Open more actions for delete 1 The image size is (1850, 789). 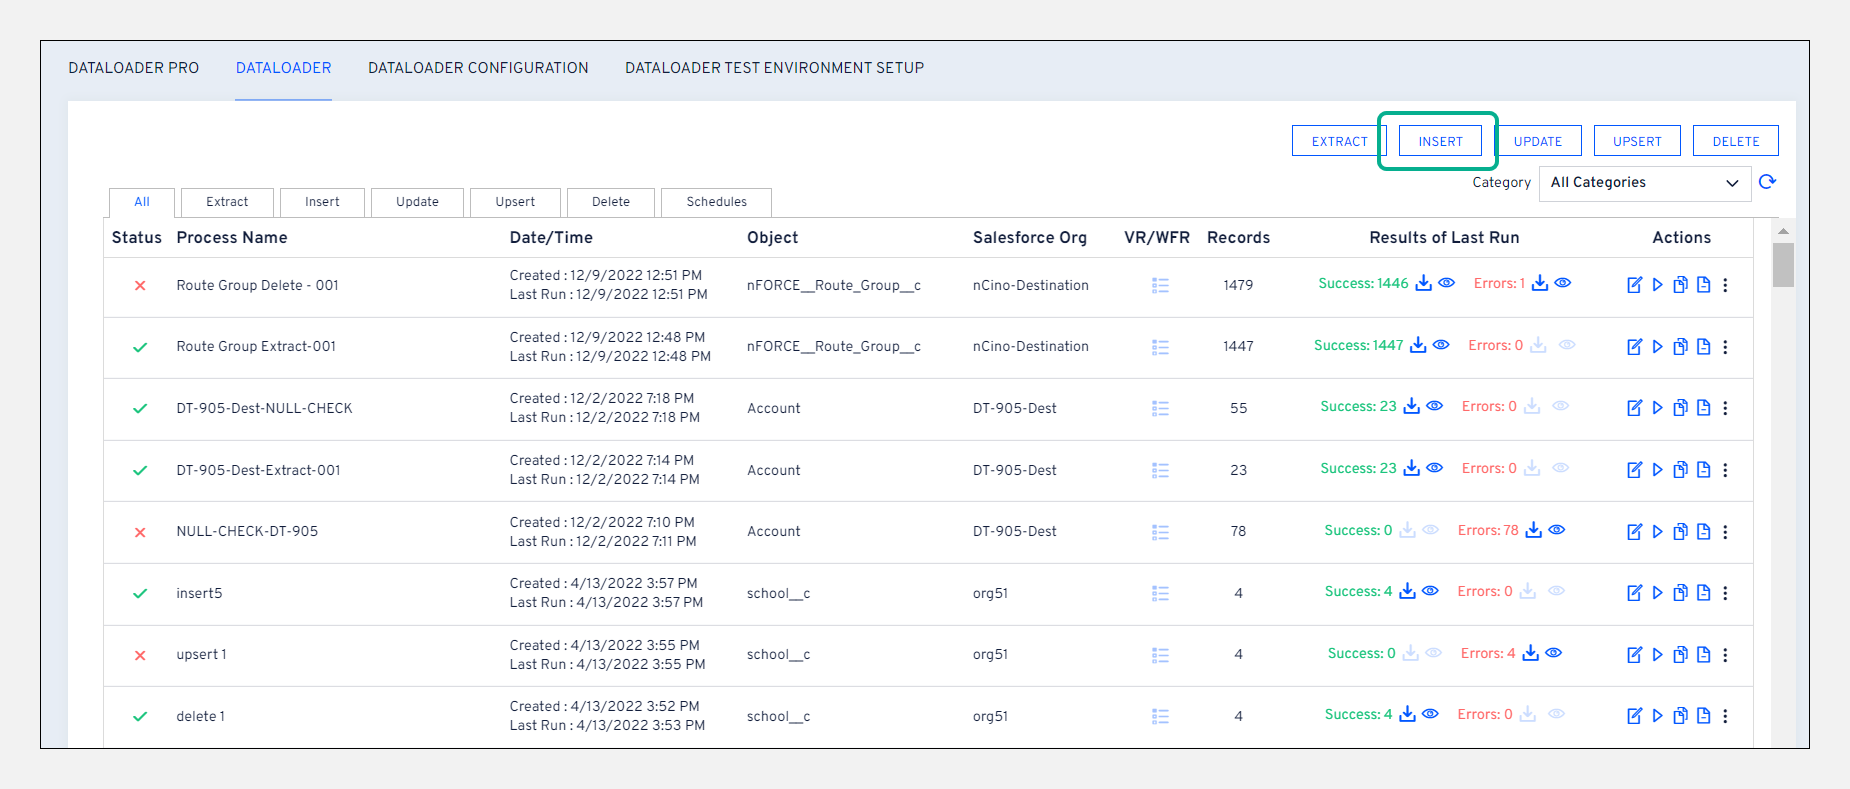1725,716
